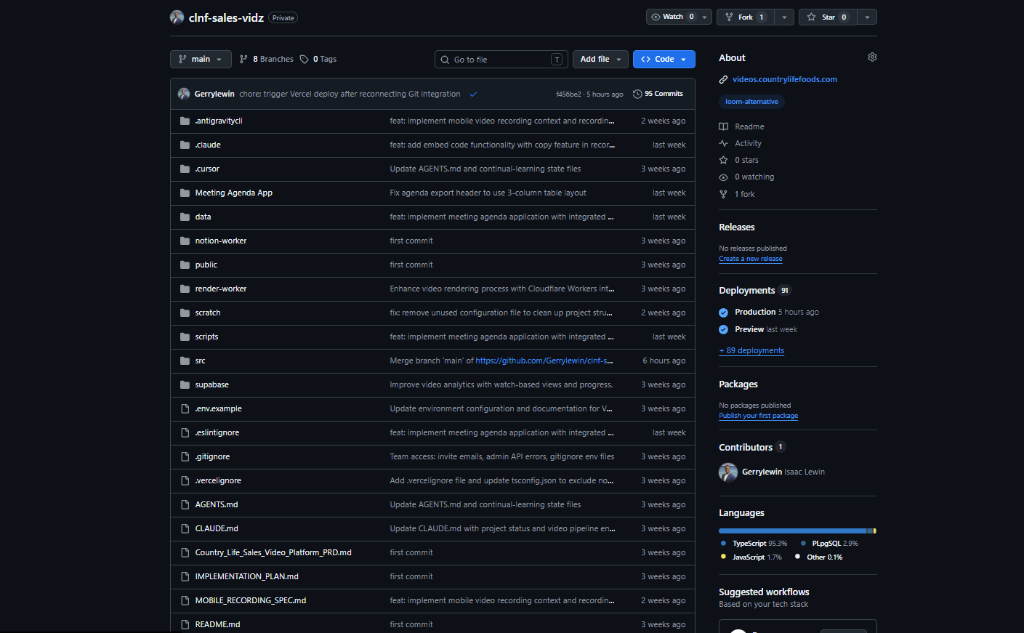Open the 0 Tags link
Viewport: 1024px width, 633px height.
(x=319, y=59)
